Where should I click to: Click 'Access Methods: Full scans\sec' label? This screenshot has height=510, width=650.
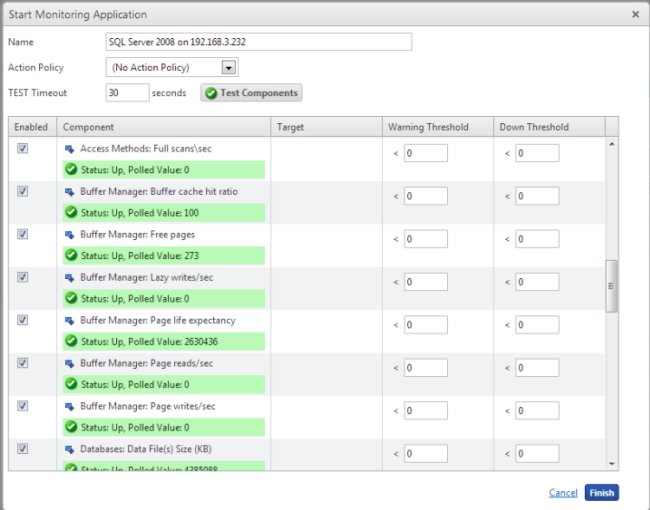[146, 149]
